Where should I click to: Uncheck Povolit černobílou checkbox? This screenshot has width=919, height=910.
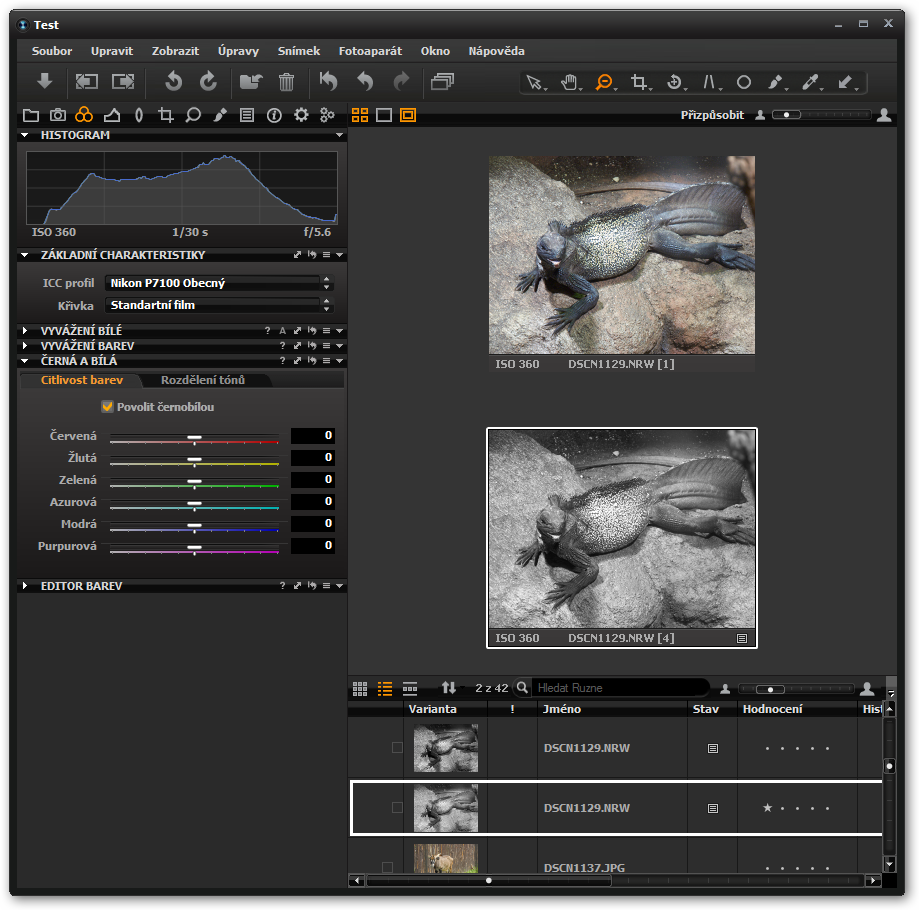(107, 407)
